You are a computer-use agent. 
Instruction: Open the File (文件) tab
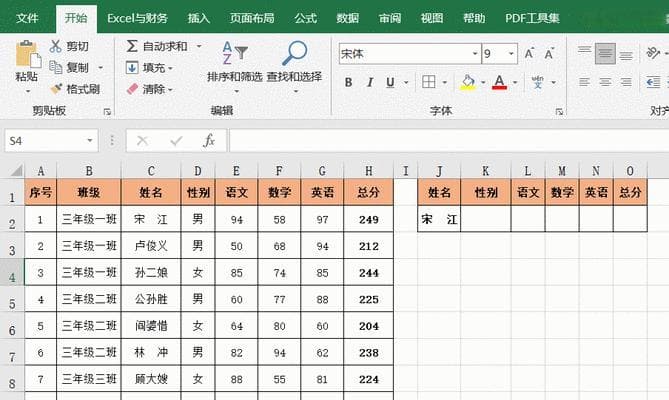(27, 18)
